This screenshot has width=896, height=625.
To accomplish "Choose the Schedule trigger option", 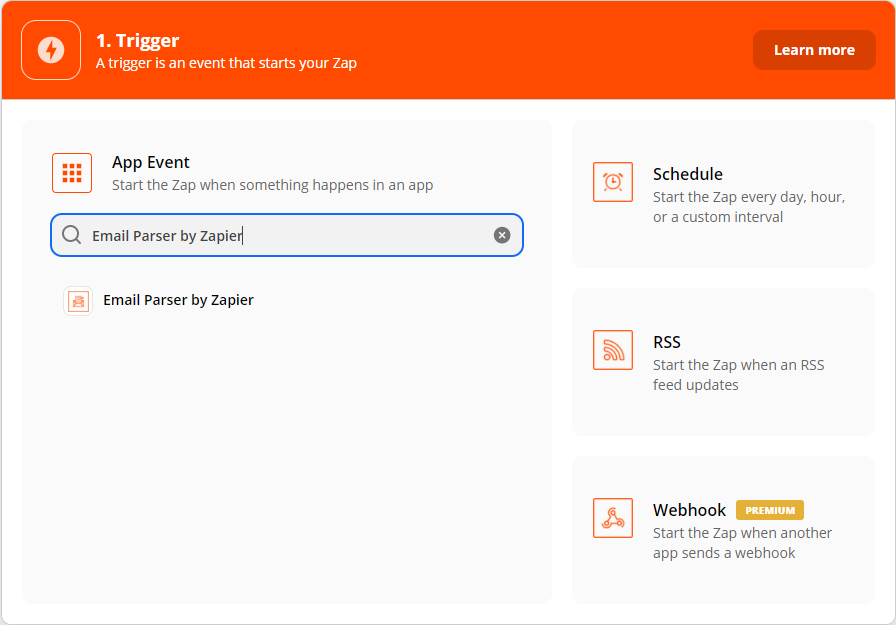I will click(x=723, y=194).
